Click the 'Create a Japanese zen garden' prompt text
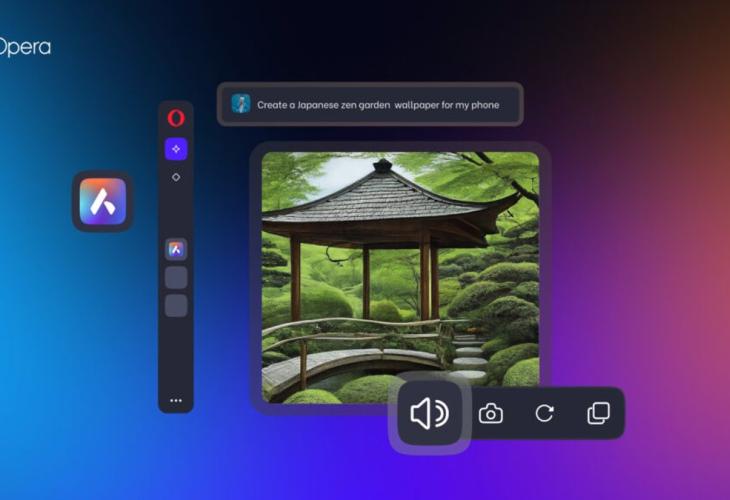 [328, 104]
